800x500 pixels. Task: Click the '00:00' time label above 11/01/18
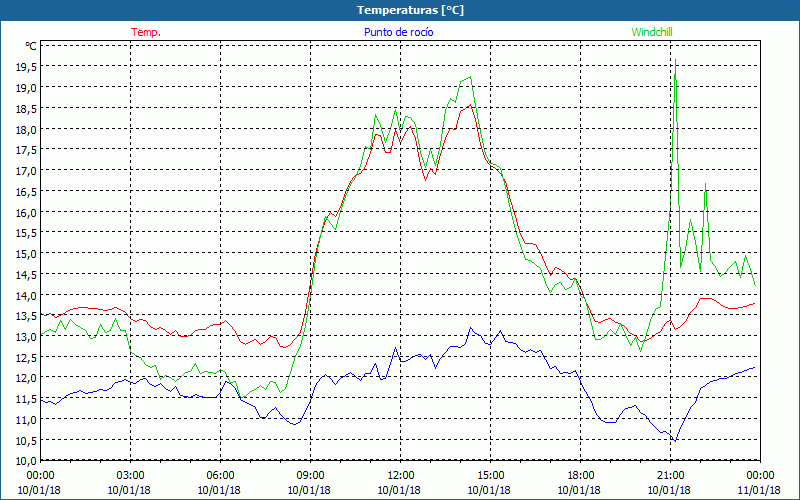[x=761, y=476]
